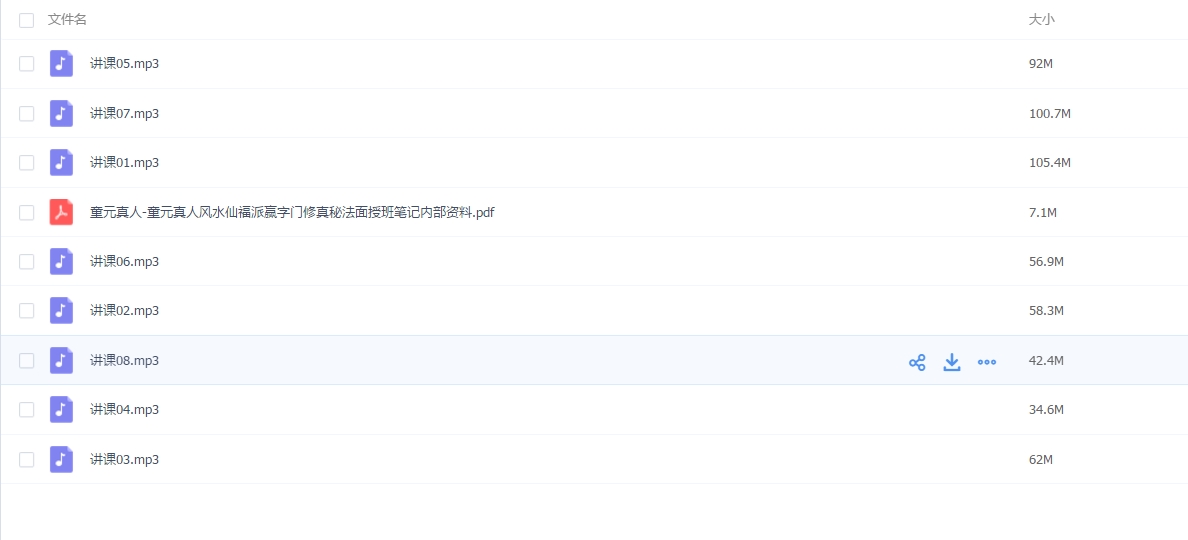Click the audio icon next to 讲课07.mp3
This screenshot has width=1188, height=540.
click(61, 113)
